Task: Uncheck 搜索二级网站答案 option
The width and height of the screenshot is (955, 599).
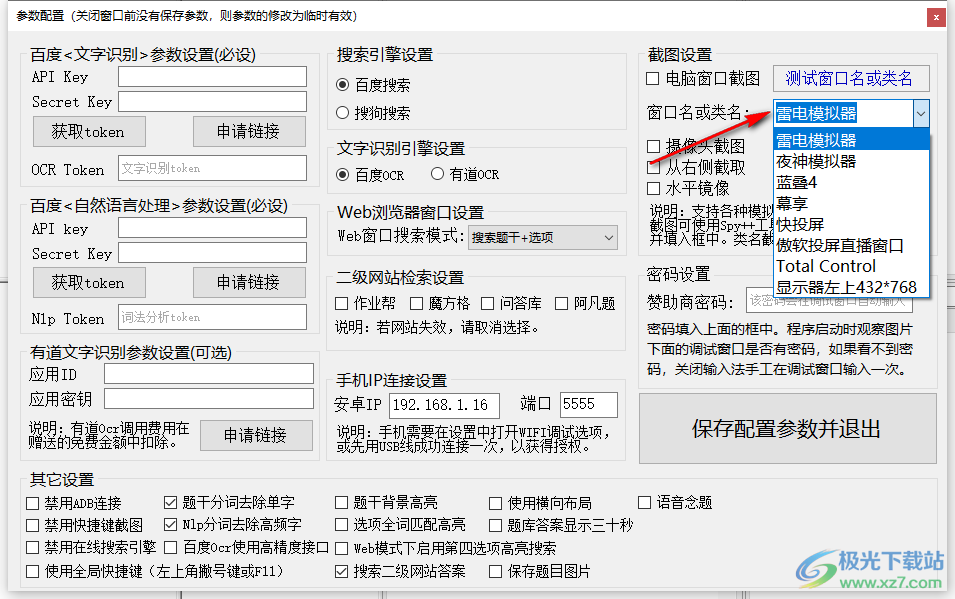Action: point(342,572)
